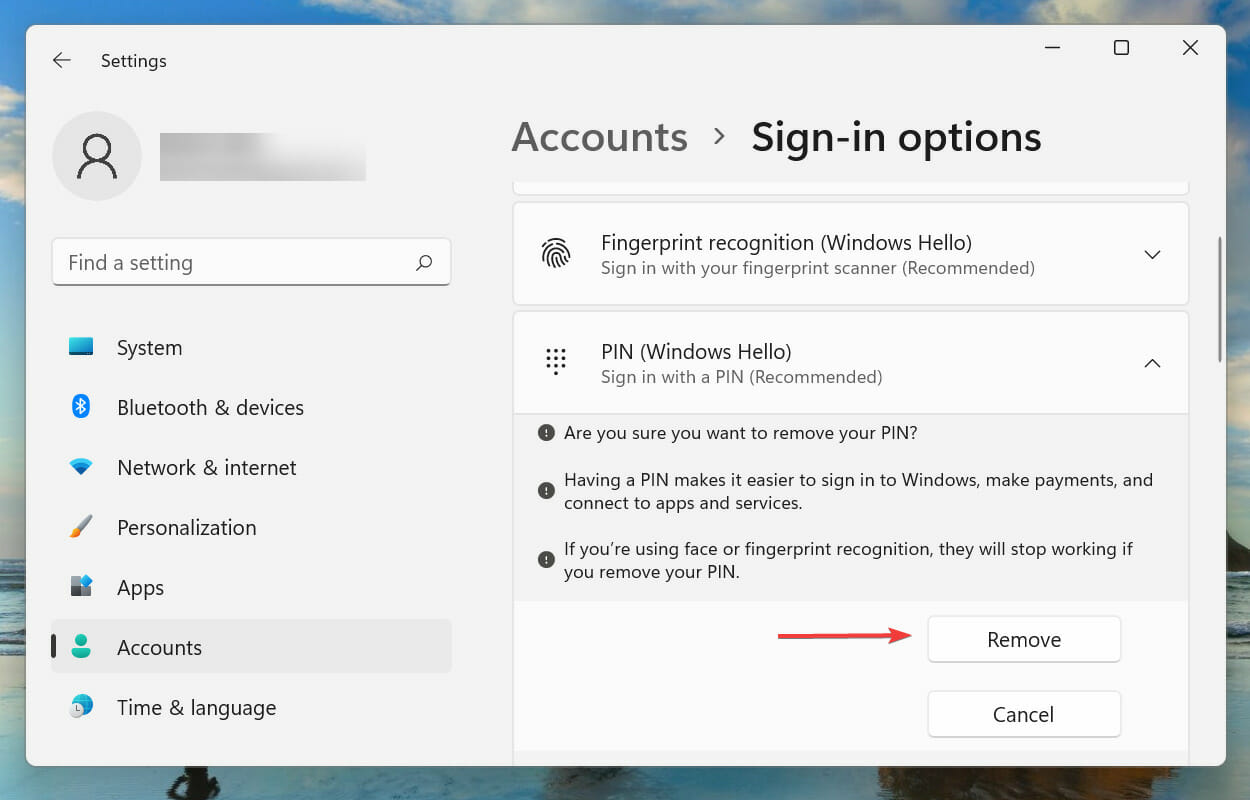Click the fingerprint icon

tap(556, 254)
